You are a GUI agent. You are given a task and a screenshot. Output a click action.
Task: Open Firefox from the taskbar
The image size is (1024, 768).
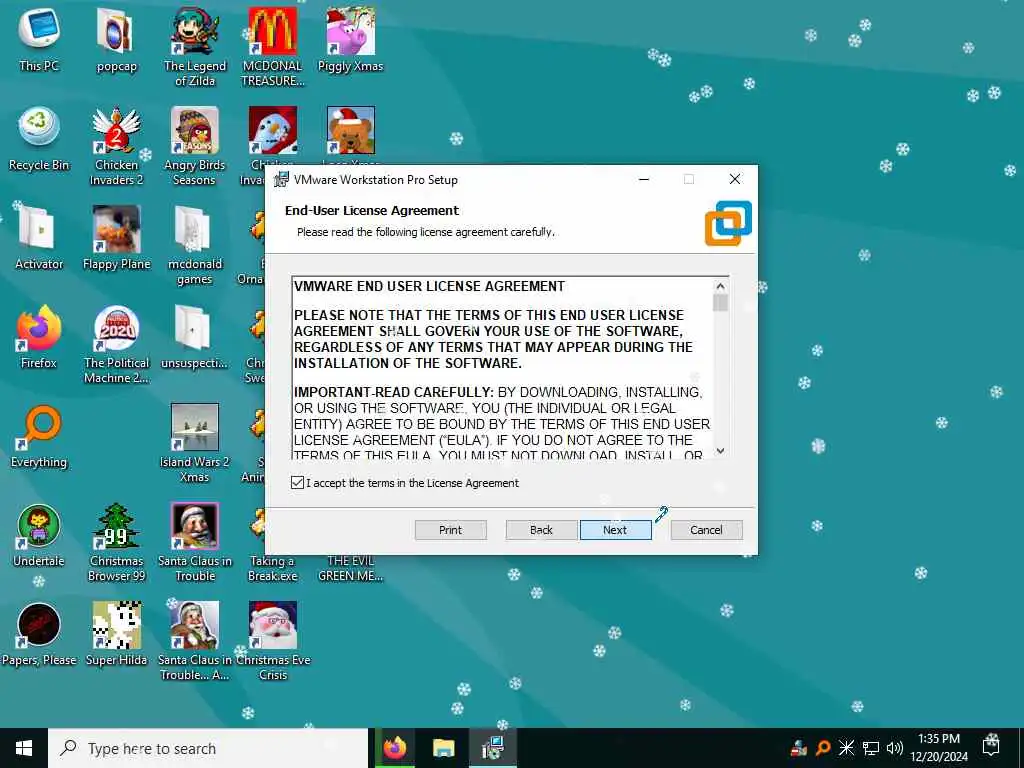[x=394, y=748]
